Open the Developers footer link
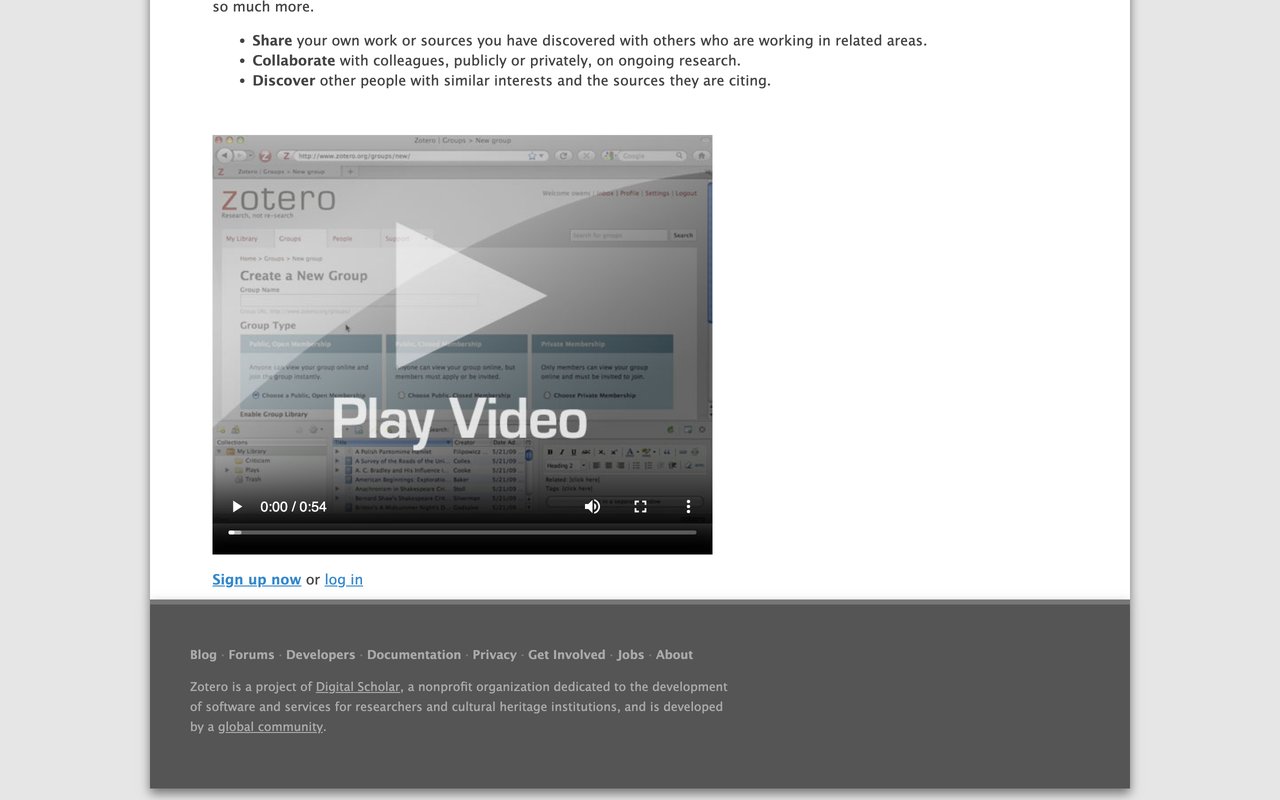 (321, 655)
